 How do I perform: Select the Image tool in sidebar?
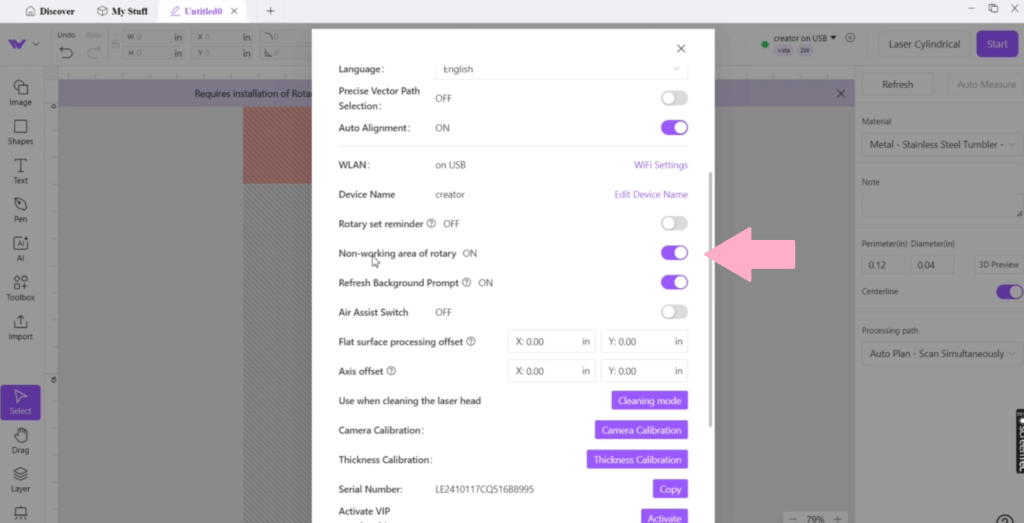(x=20, y=92)
